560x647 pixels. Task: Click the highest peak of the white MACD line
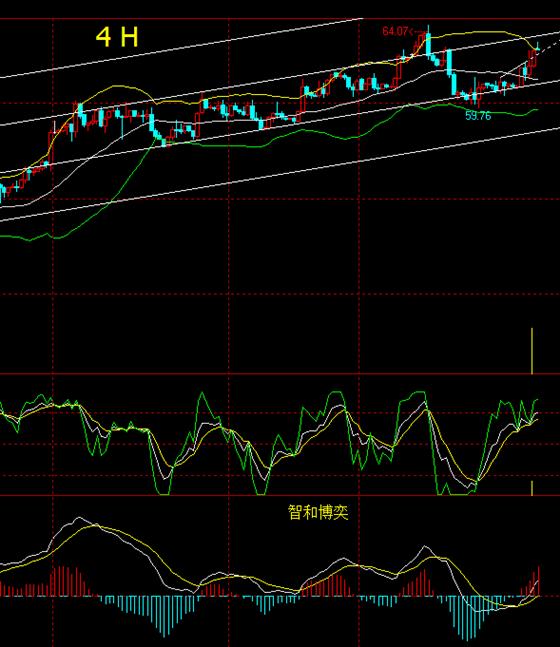(x=79, y=518)
